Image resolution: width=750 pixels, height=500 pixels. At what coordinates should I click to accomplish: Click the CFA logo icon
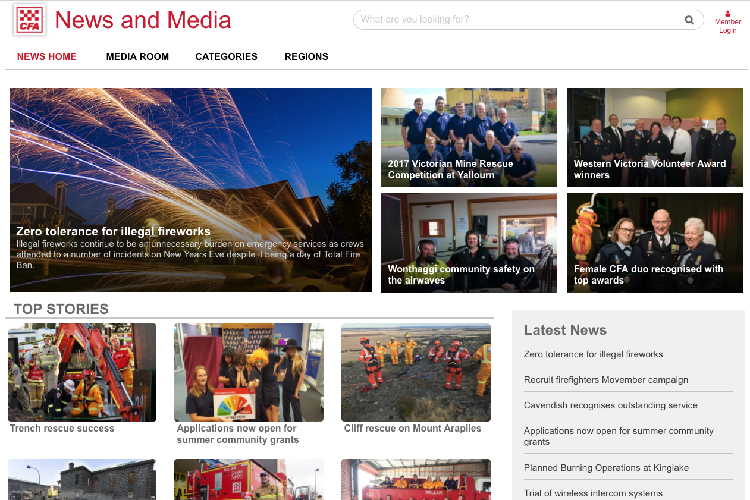(28, 20)
